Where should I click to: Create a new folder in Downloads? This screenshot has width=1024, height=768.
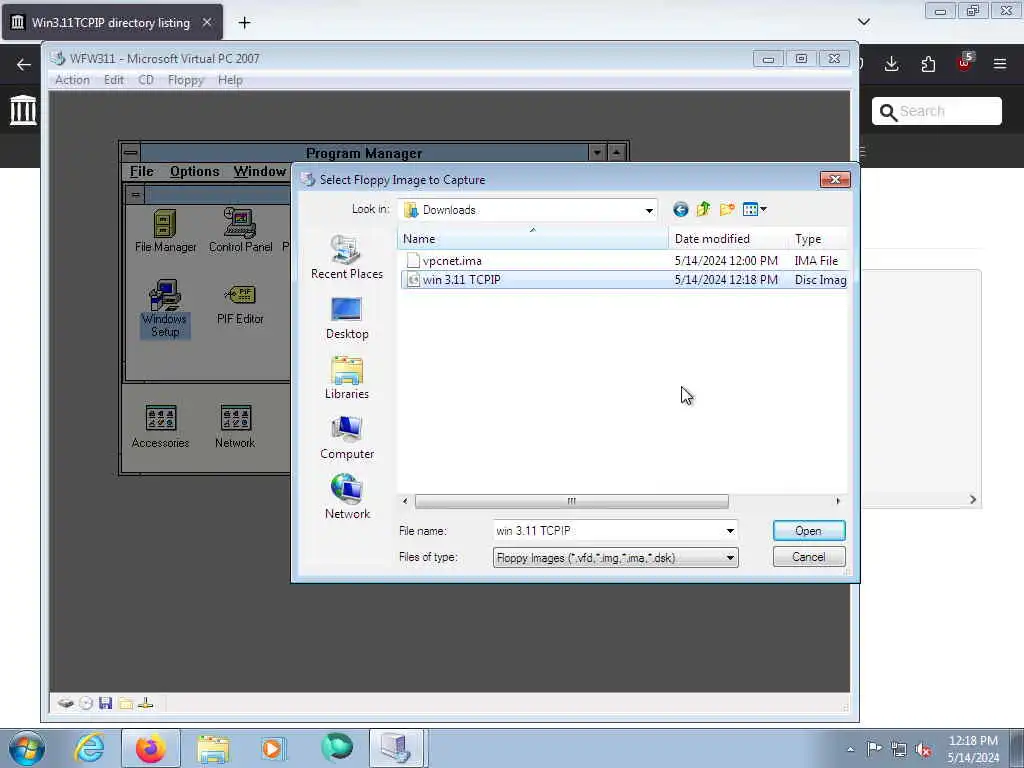coord(727,210)
